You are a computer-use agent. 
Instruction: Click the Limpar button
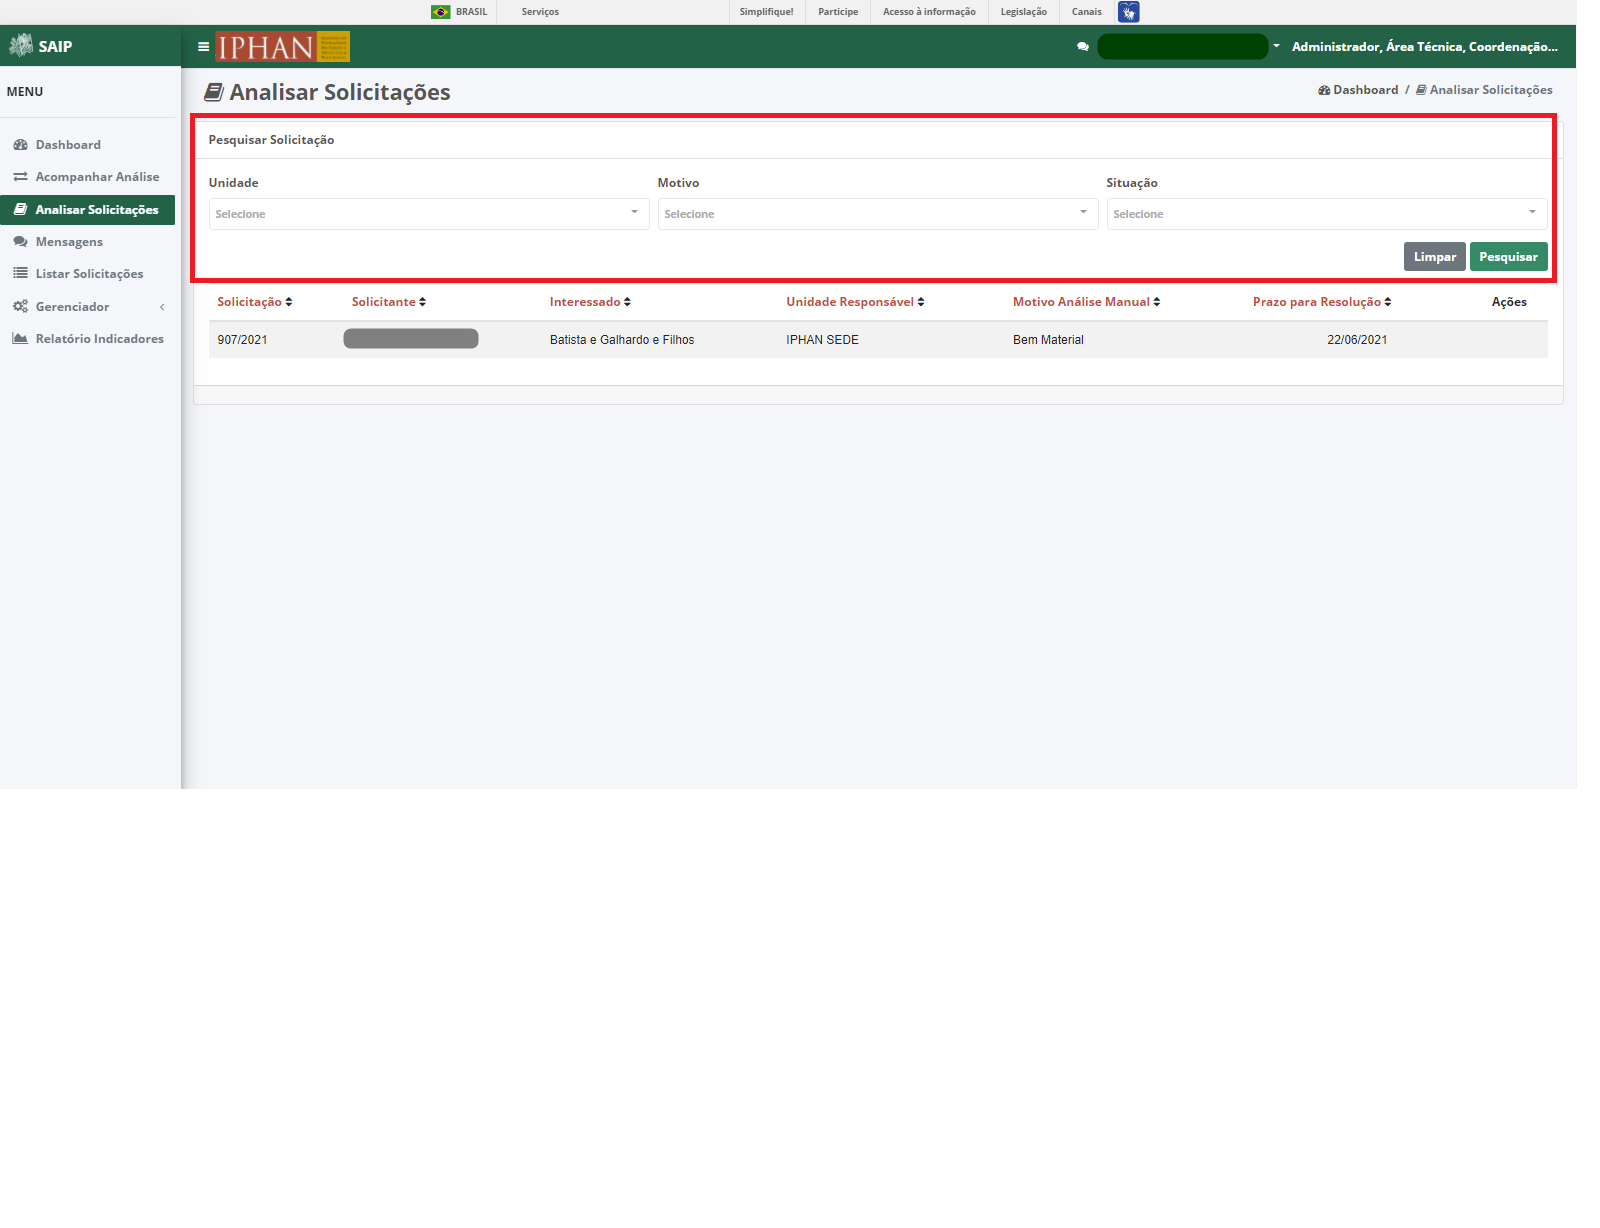pyautogui.click(x=1434, y=257)
